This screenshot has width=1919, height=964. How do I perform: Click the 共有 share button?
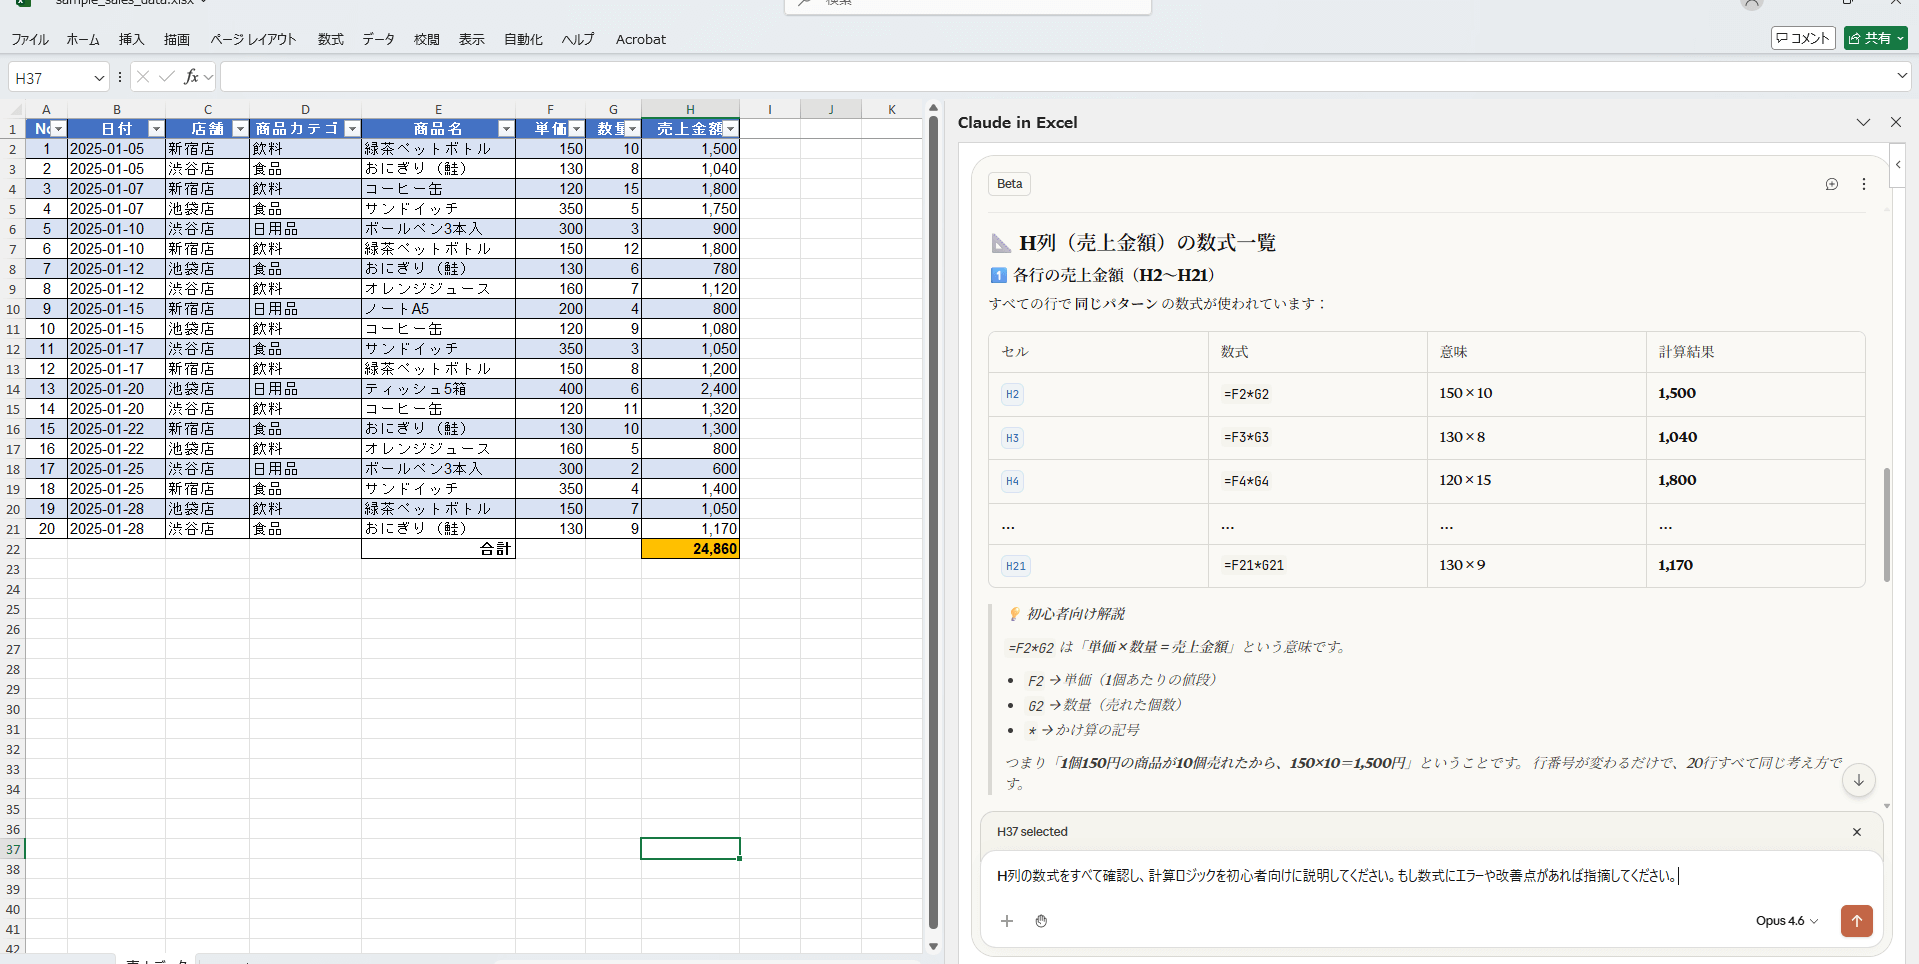tap(1875, 38)
